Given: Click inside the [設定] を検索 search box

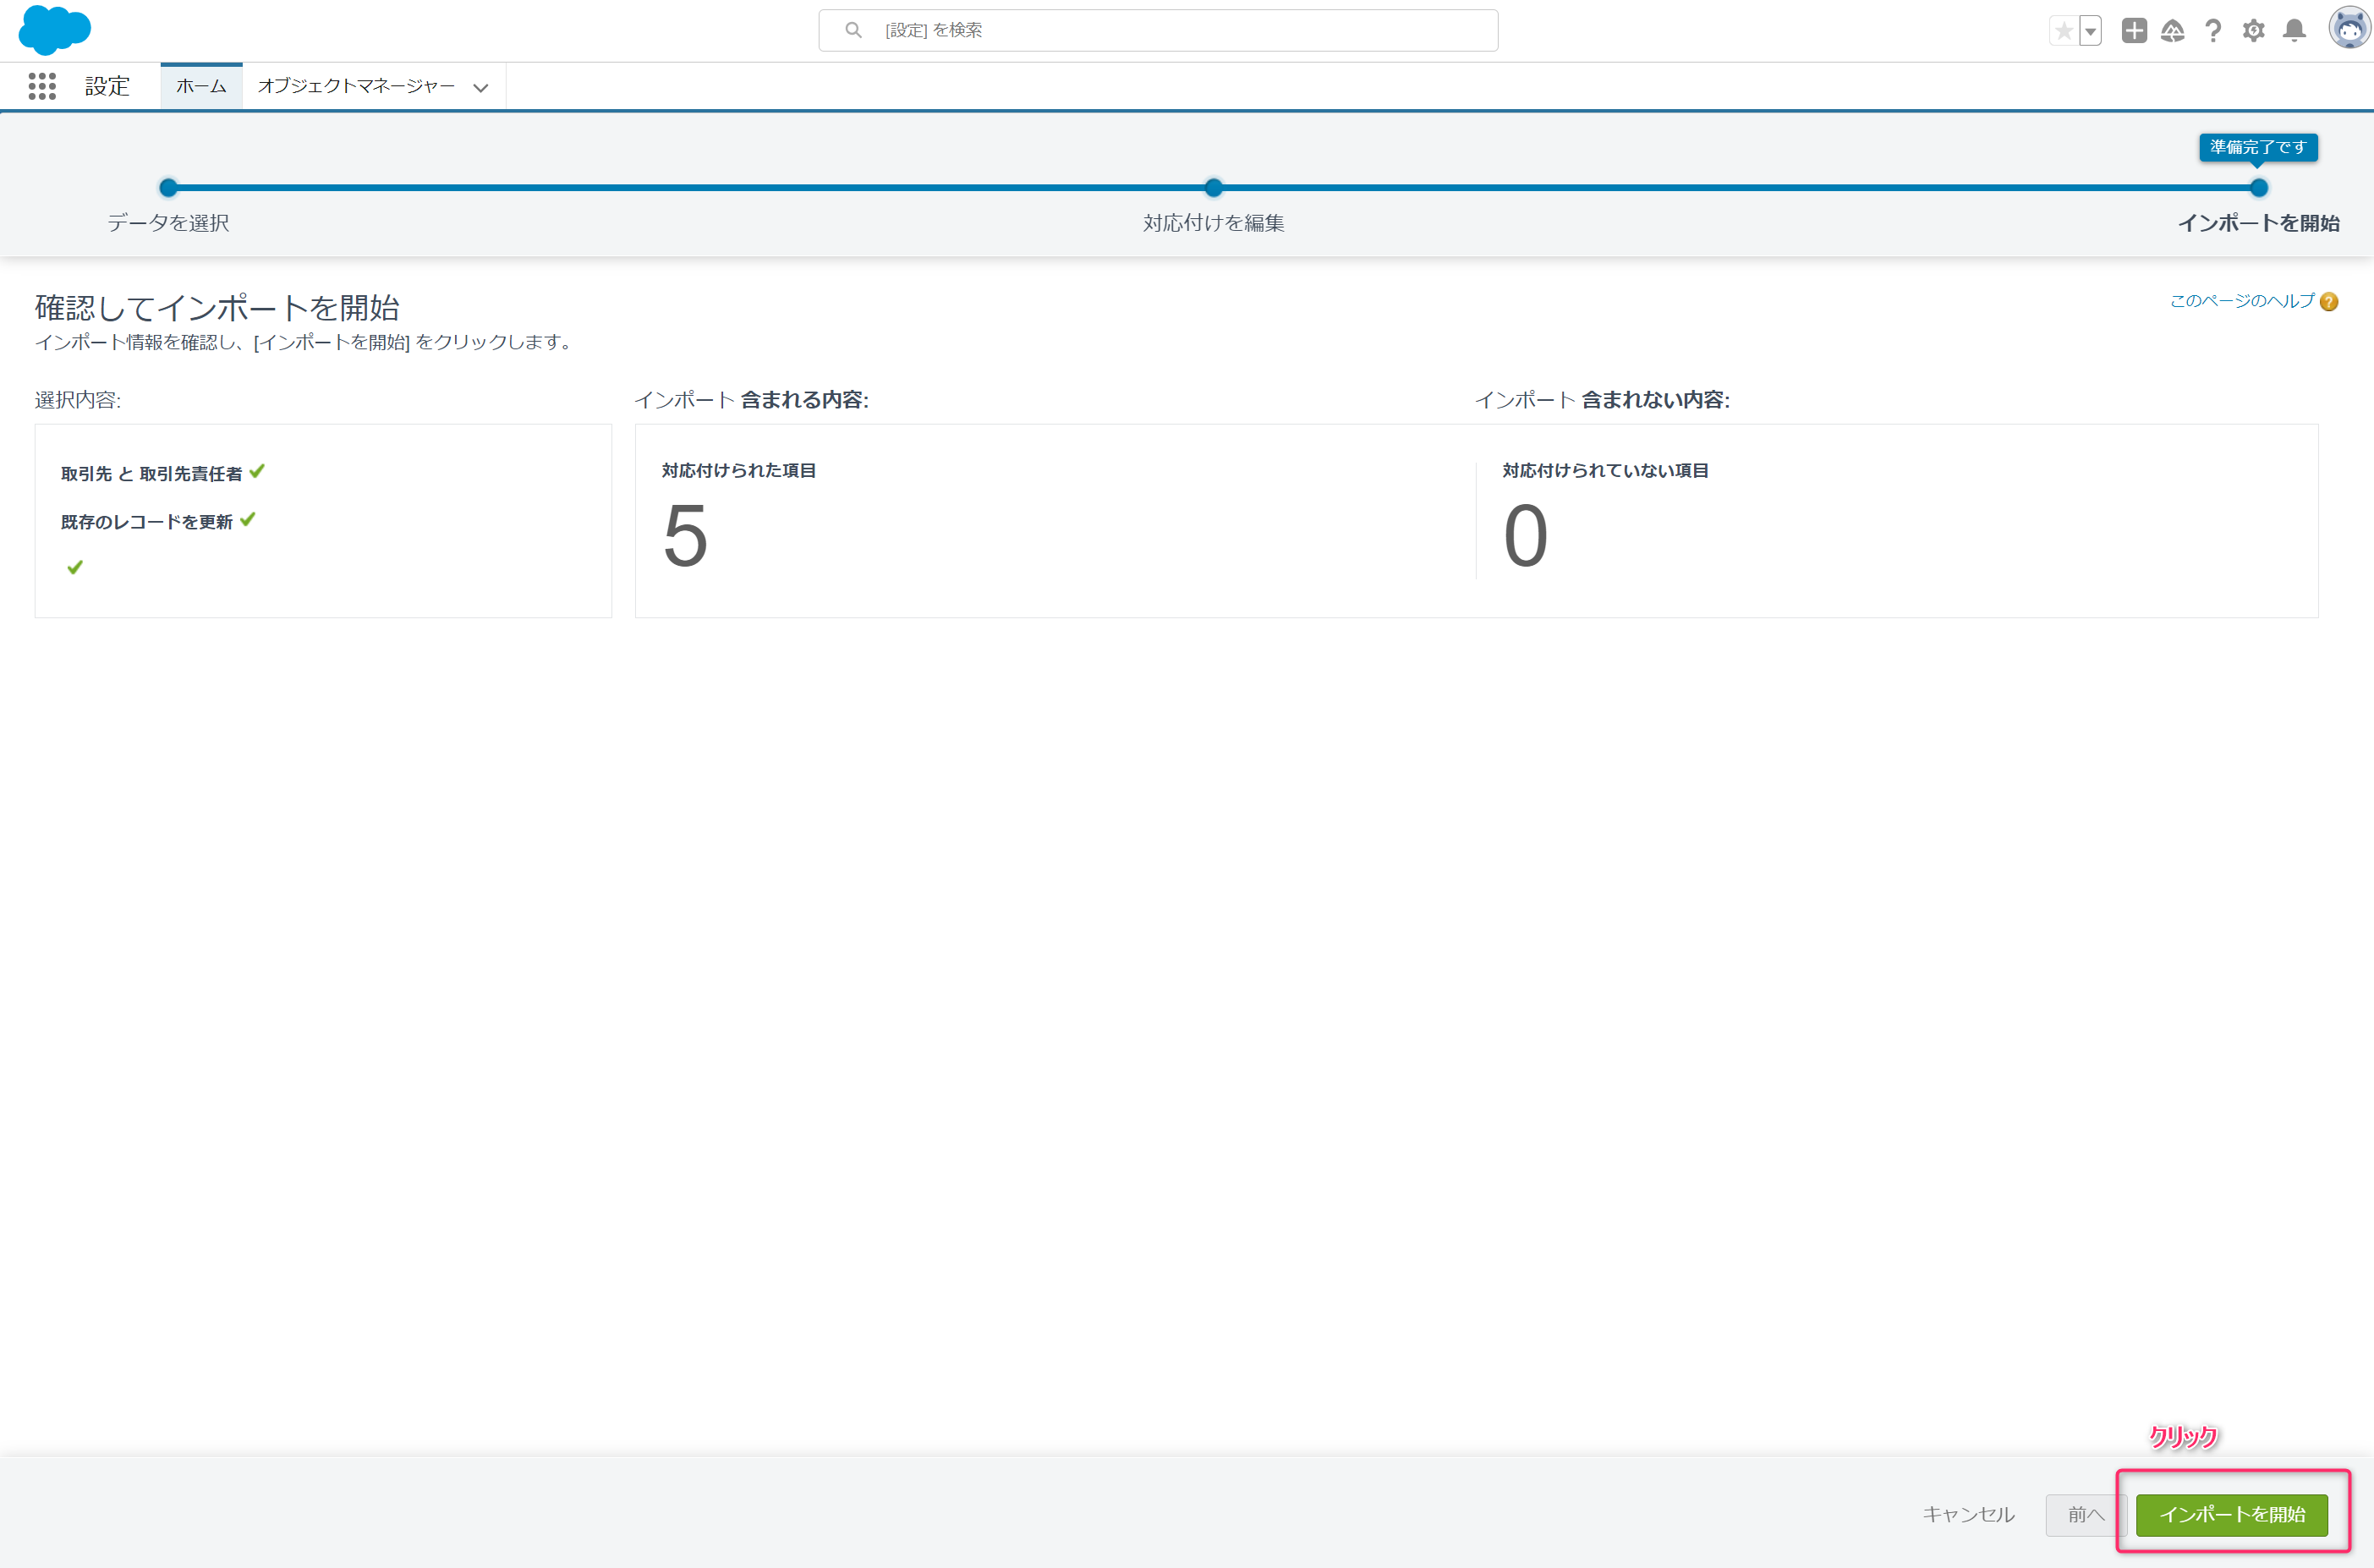Looking at the screenshot, I should point(1158,31).
